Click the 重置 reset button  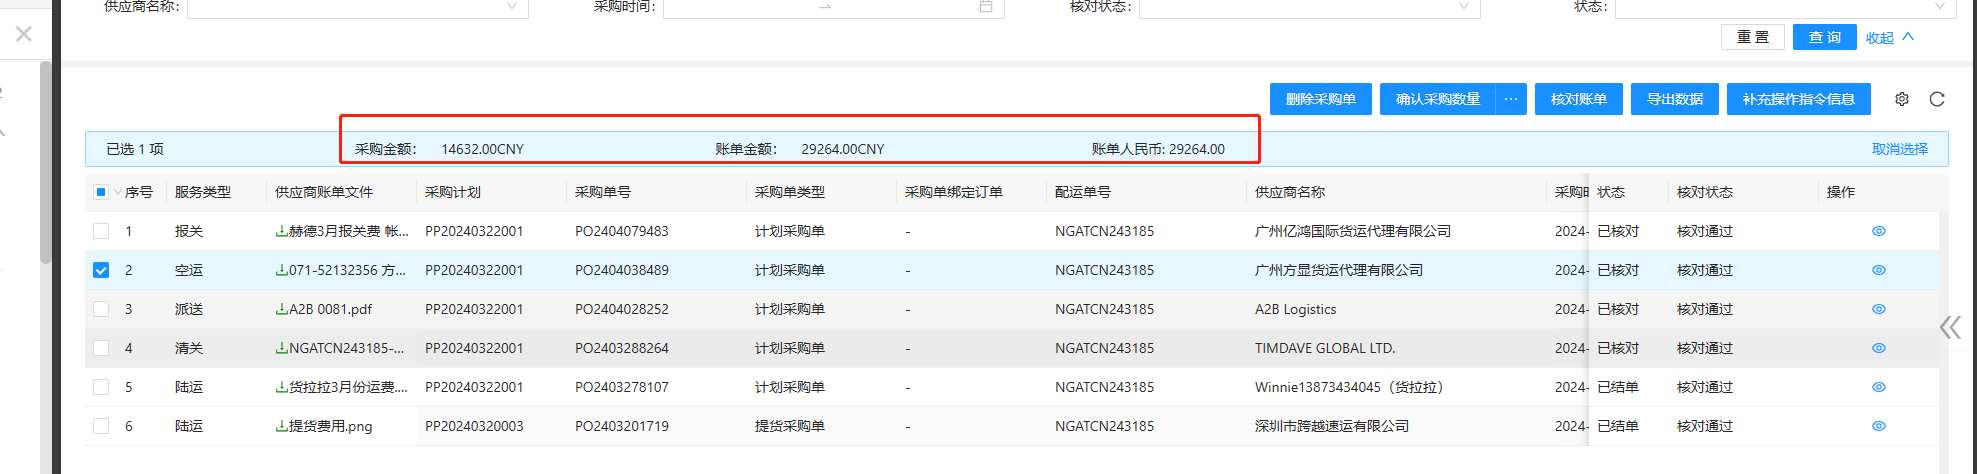pyautogui.click(x=1752, y=37)
